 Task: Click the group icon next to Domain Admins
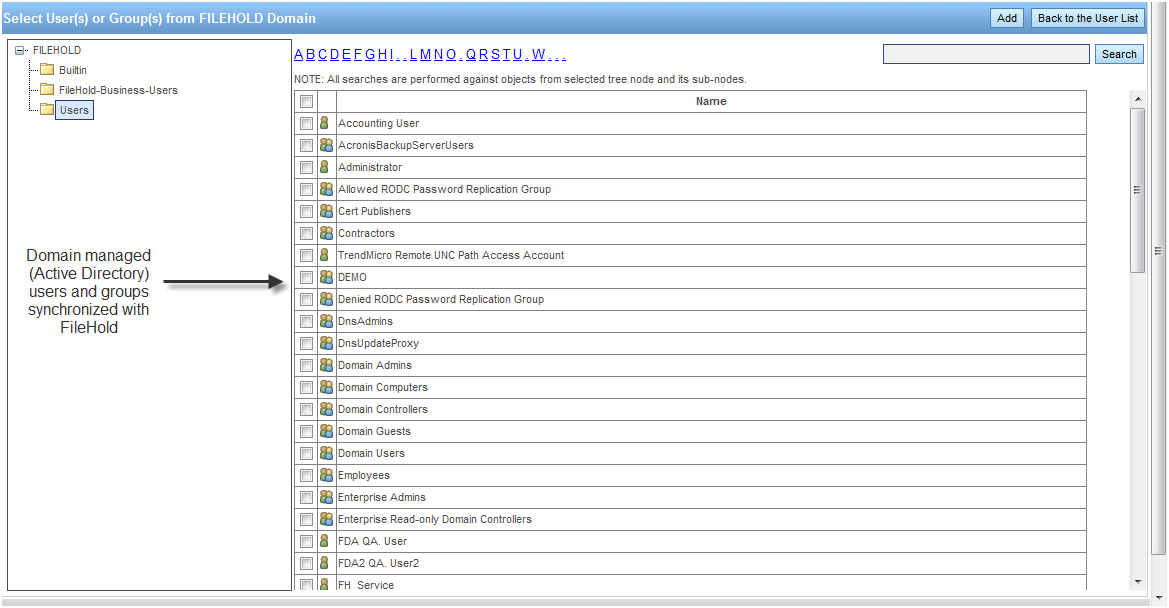(325, 365)
